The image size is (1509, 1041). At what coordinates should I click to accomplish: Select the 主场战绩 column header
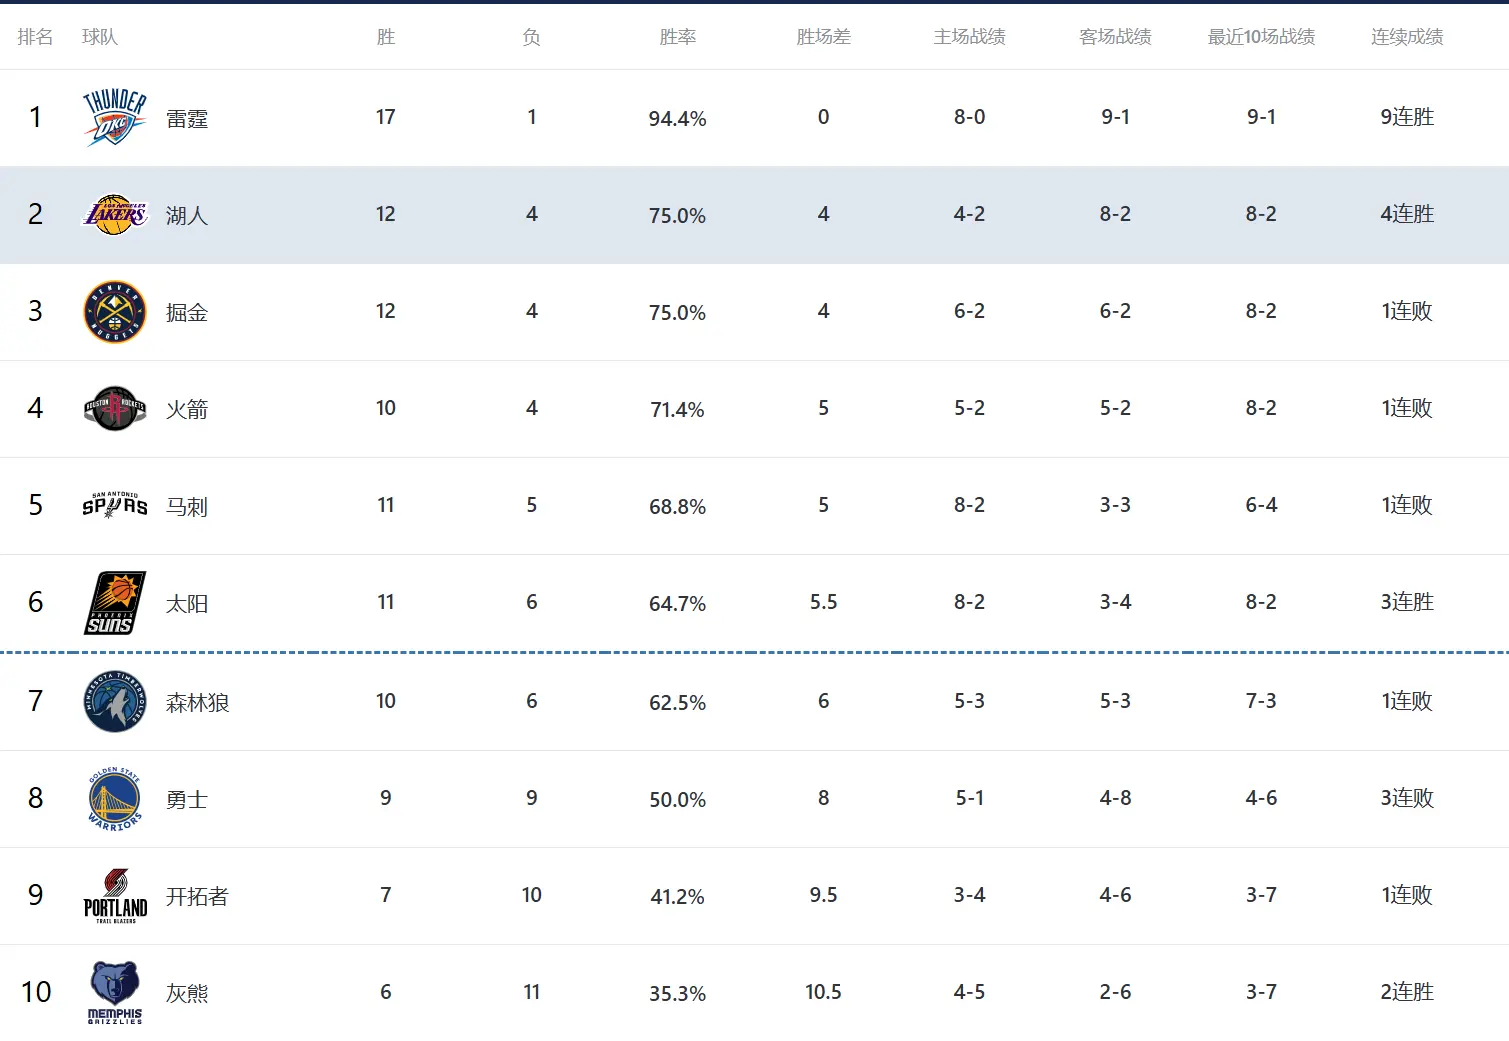pos(969,37)
